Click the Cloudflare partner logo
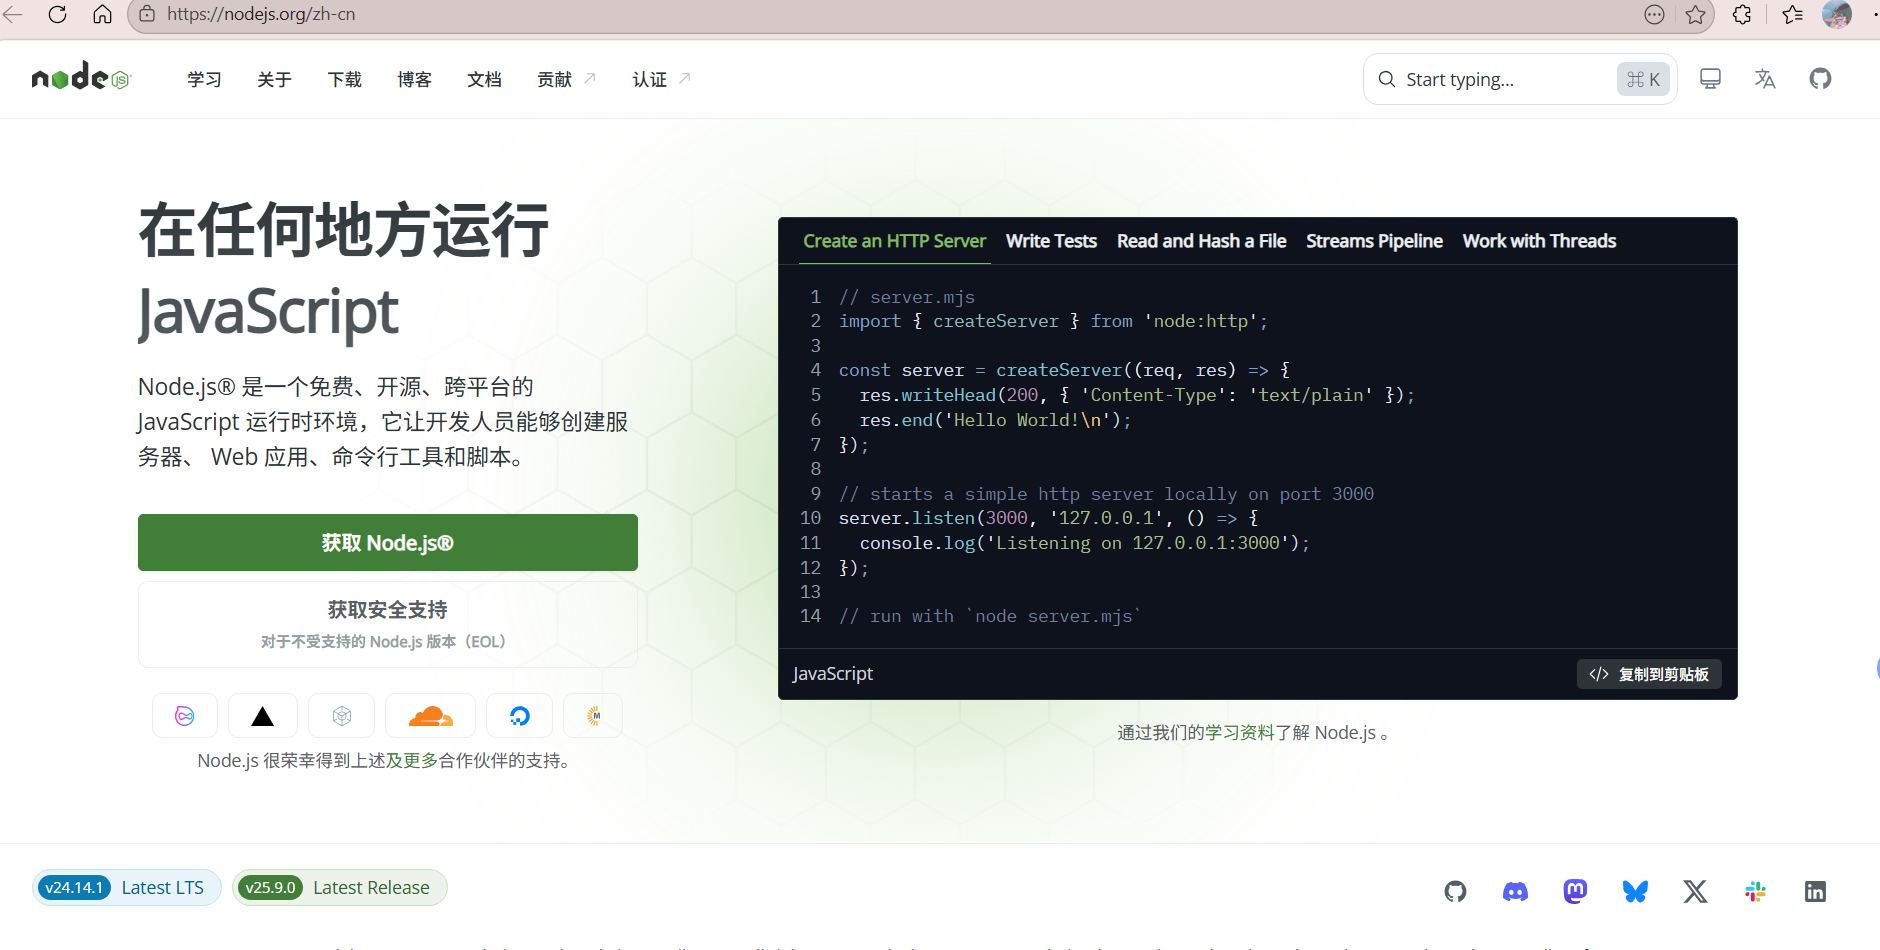 pyautogui.click(x=430, y=715)
